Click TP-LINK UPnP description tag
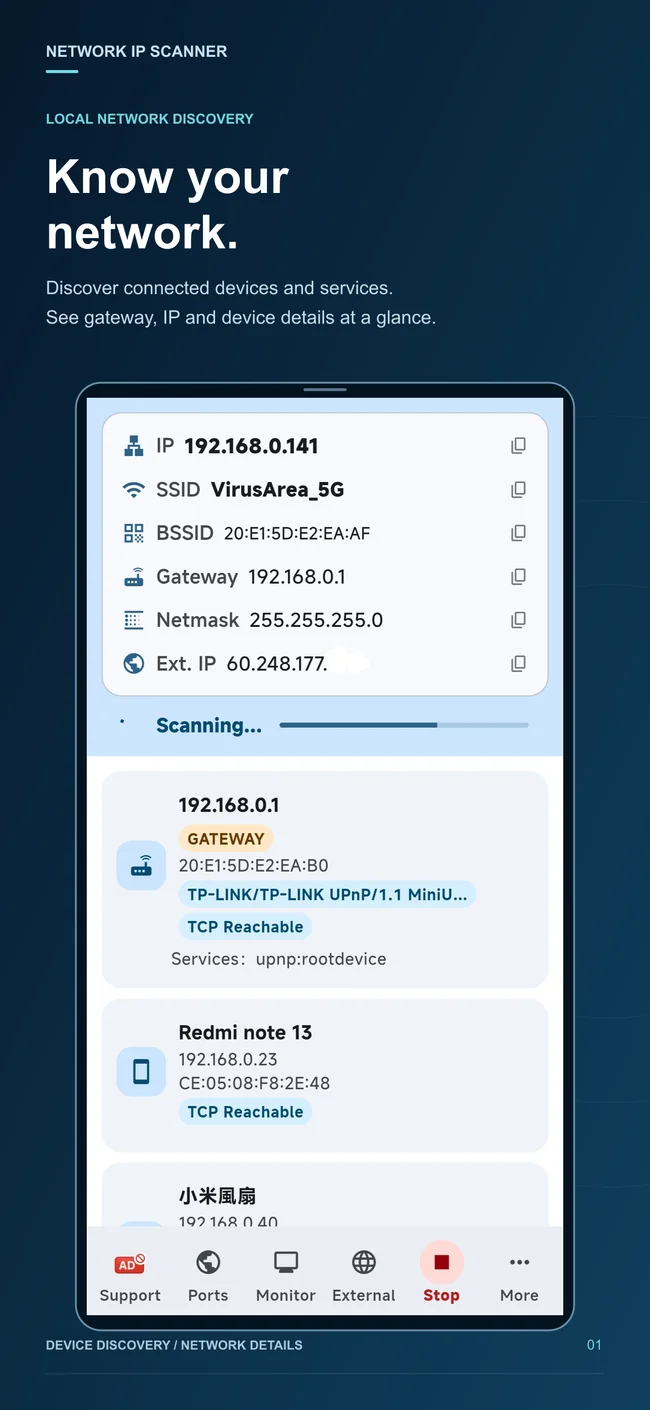Viewport: 650px width, 1410px height. click(327, 895)
